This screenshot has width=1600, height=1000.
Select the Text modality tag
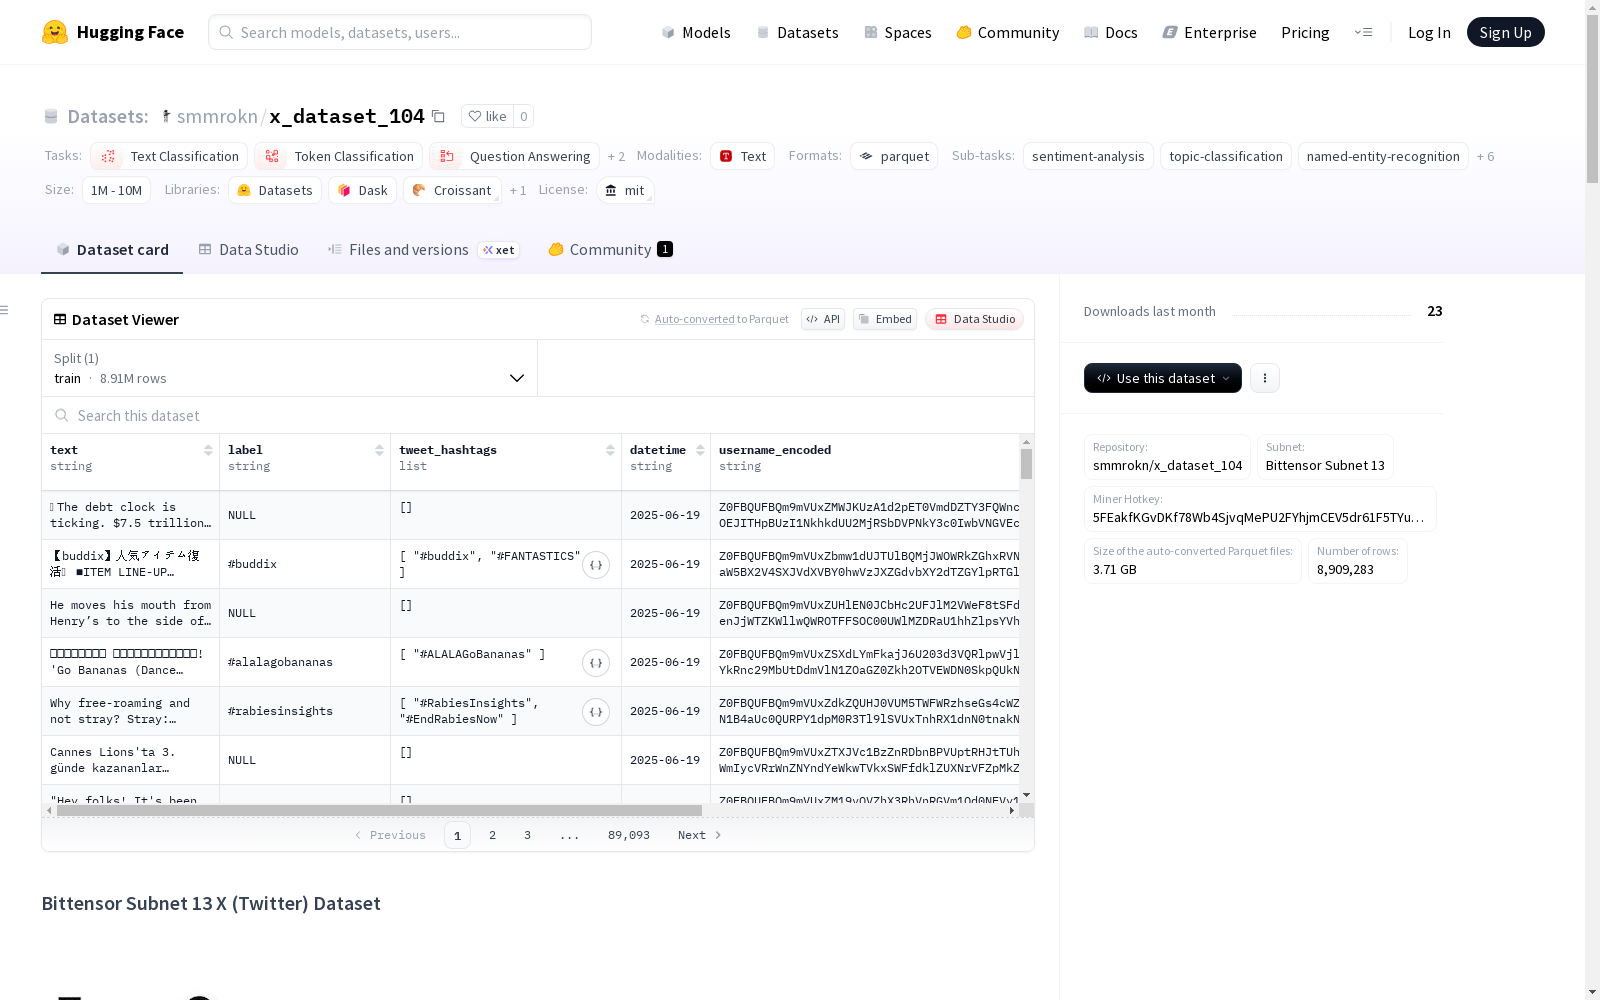(x=742, y=156)
